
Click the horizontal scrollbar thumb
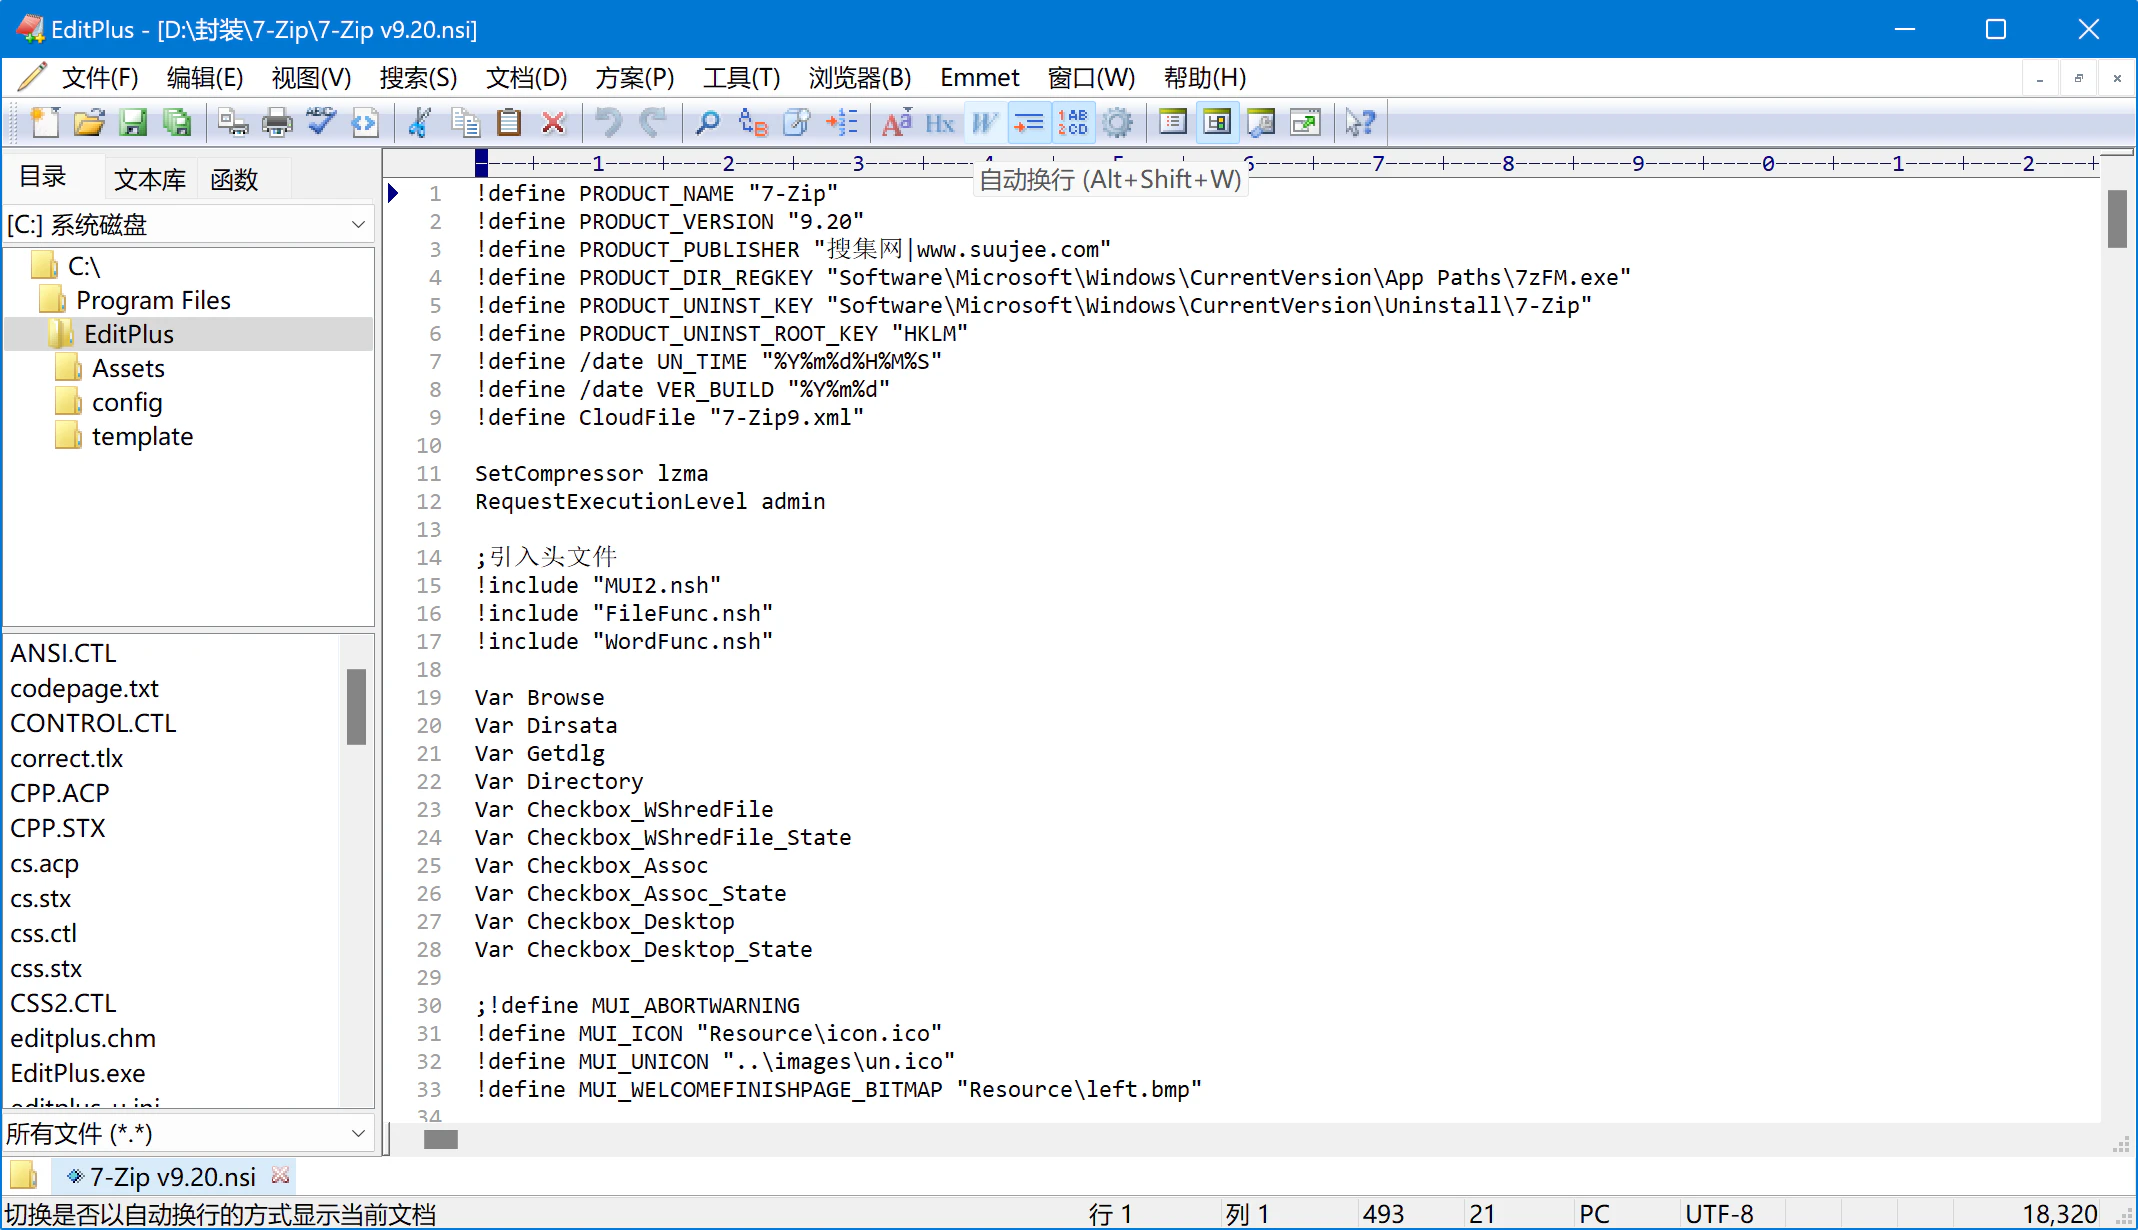[x=440, y=1139]
